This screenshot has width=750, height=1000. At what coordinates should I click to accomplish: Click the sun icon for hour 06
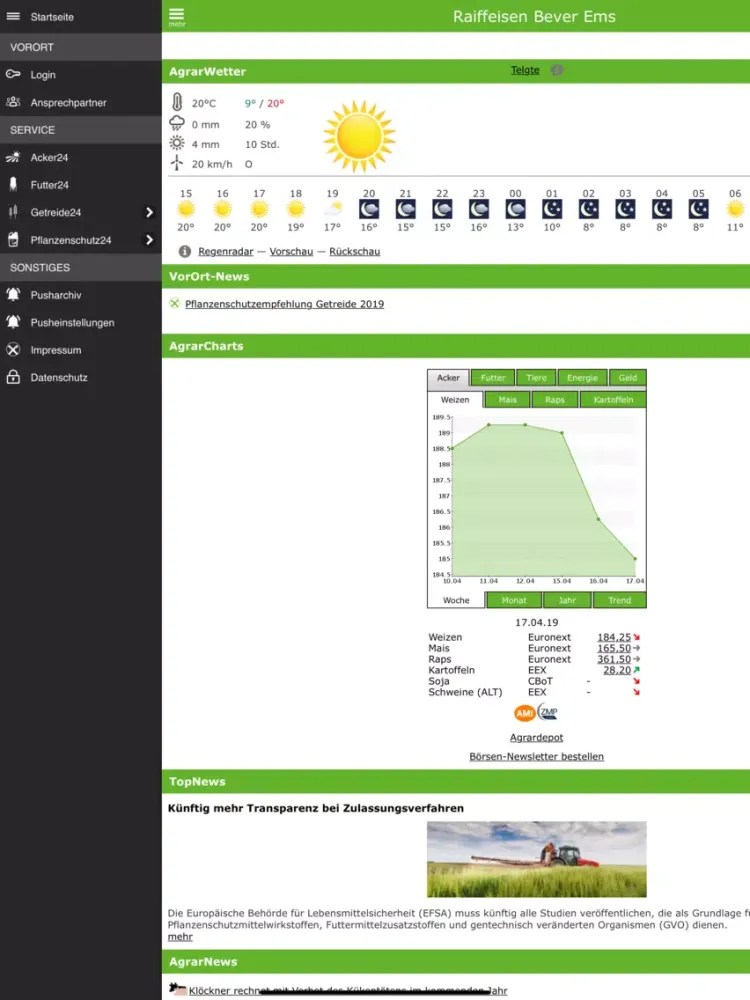click(x=735, y=209)
